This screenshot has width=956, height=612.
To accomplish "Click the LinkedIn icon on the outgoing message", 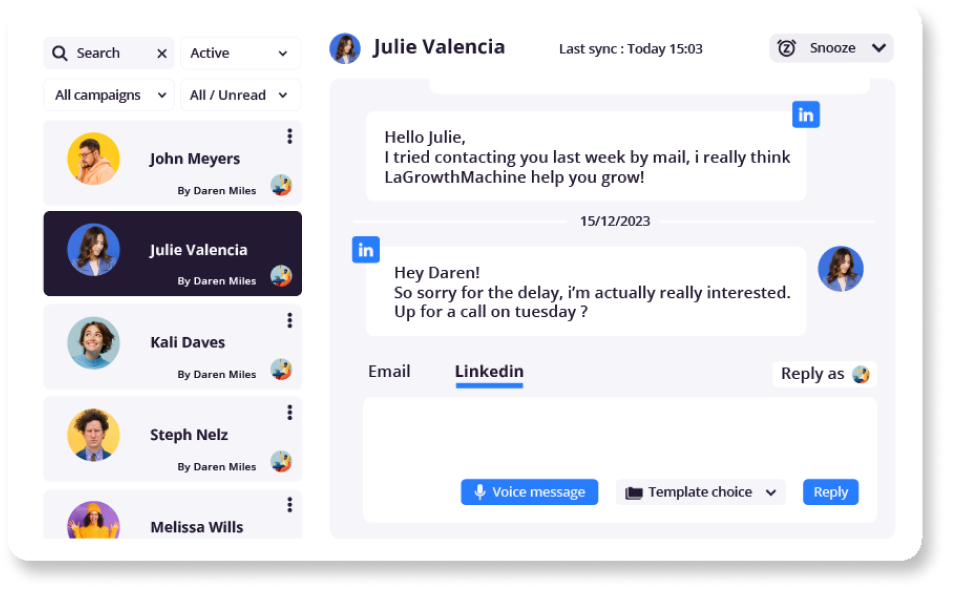I will [x=806, y=115].
